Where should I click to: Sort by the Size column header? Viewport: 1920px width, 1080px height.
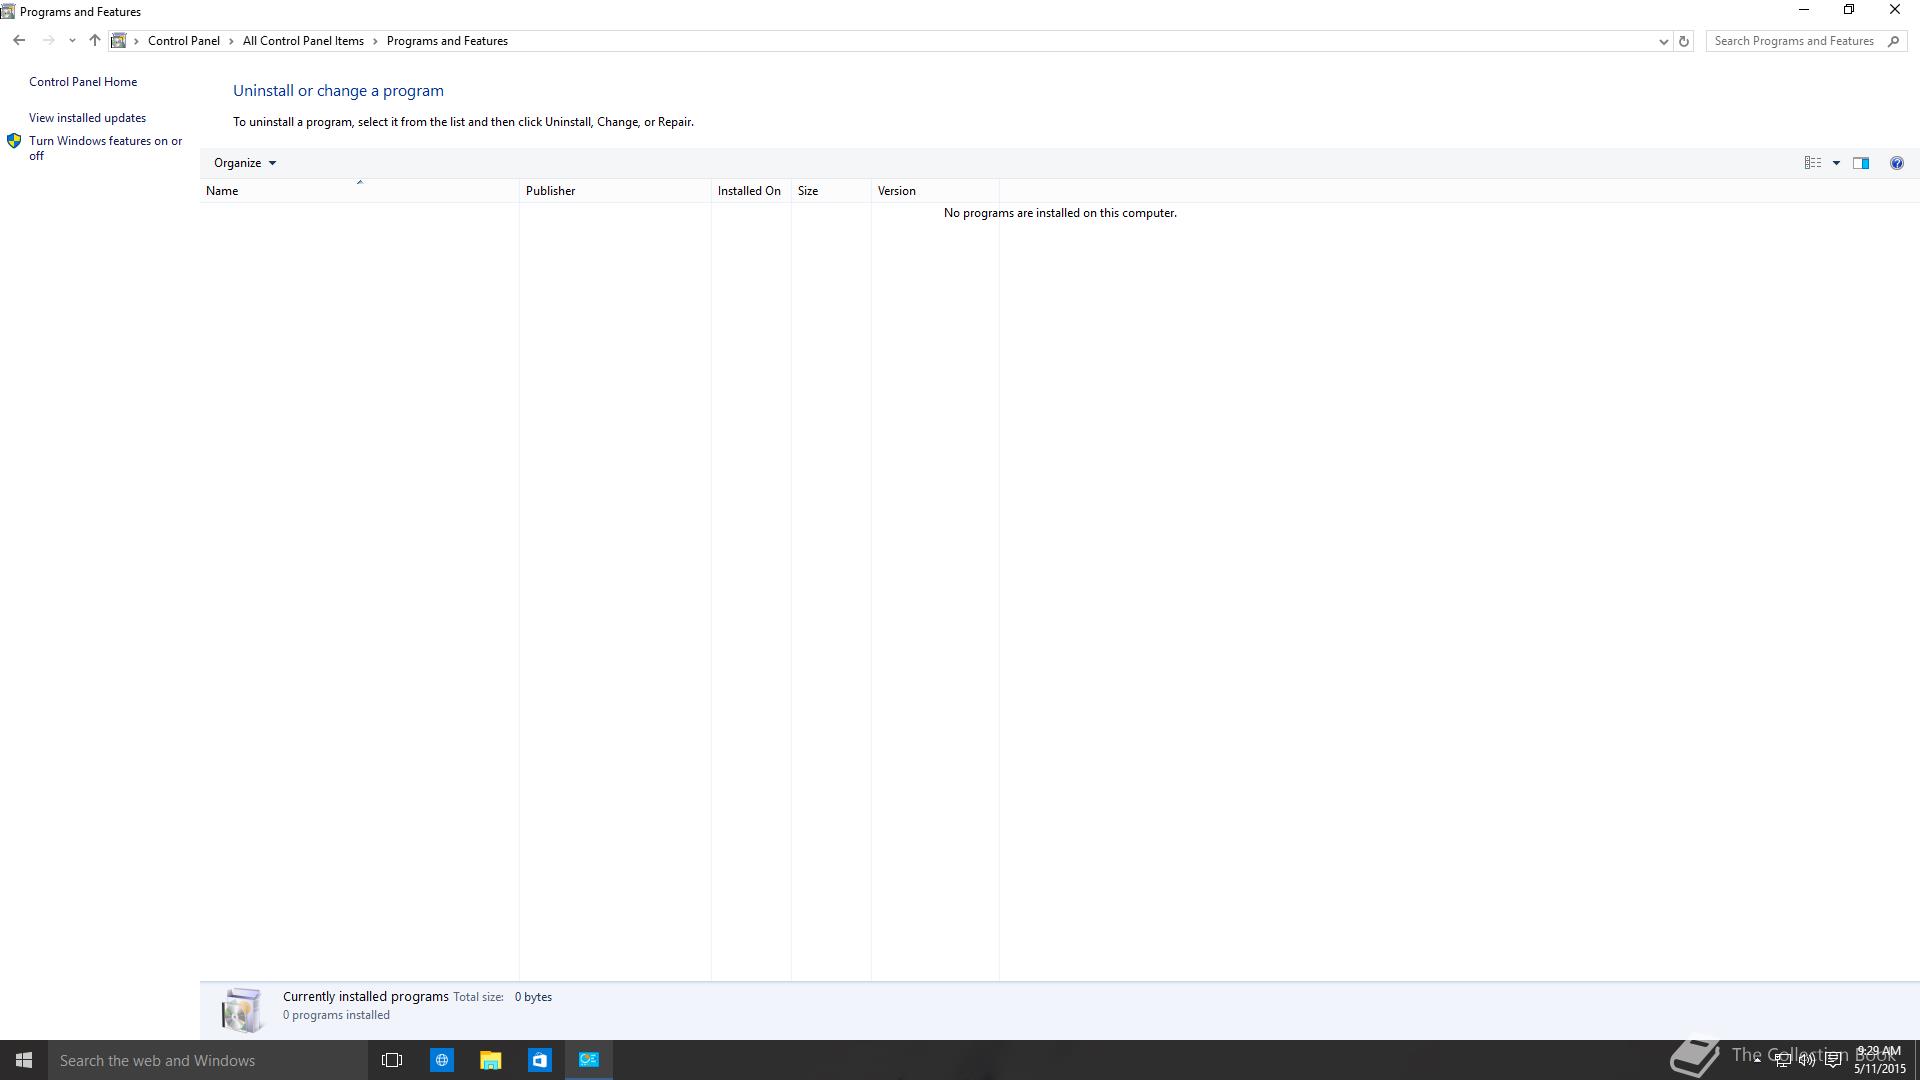[x=831, y=191]
